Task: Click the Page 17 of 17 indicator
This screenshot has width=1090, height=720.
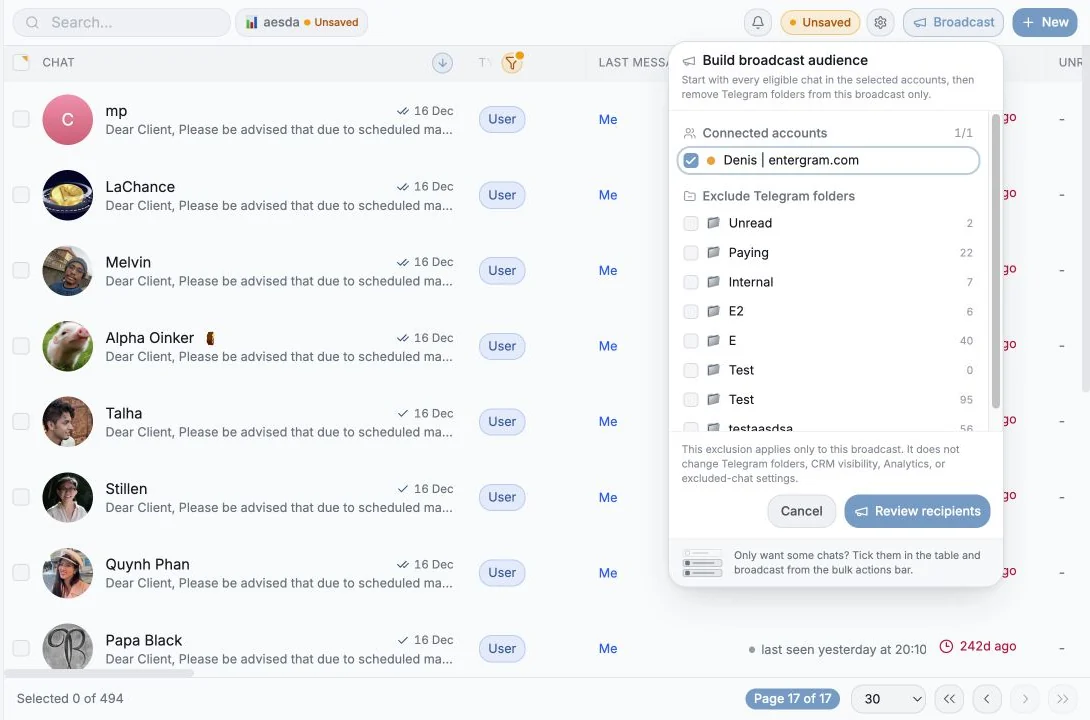Action: (792, 699)
